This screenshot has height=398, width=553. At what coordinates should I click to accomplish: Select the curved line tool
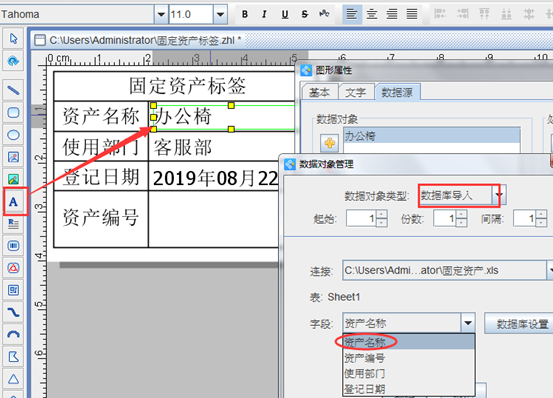[13, 312]
